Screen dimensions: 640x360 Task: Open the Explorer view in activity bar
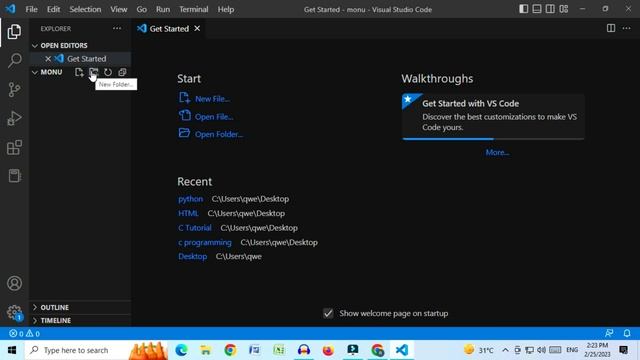14,32
